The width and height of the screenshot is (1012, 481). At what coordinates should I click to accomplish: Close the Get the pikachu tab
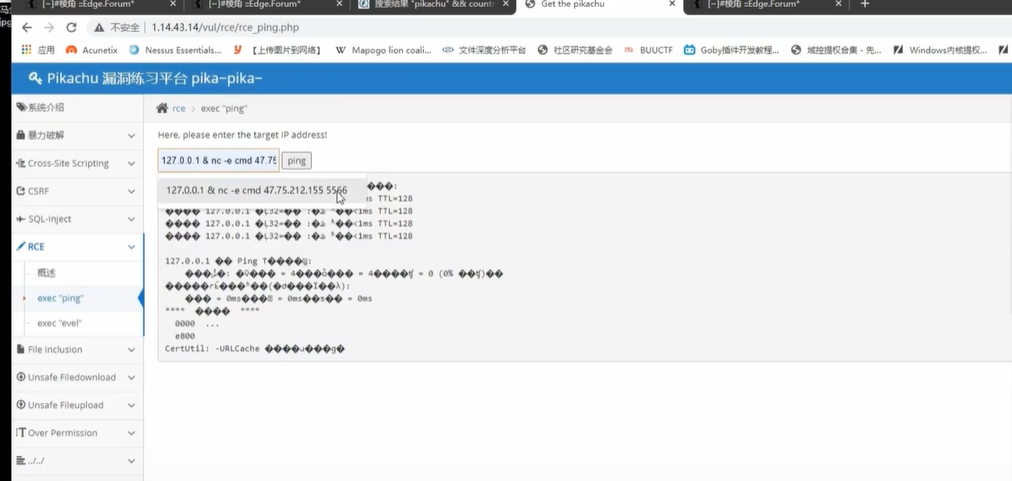tap(672, 4)
